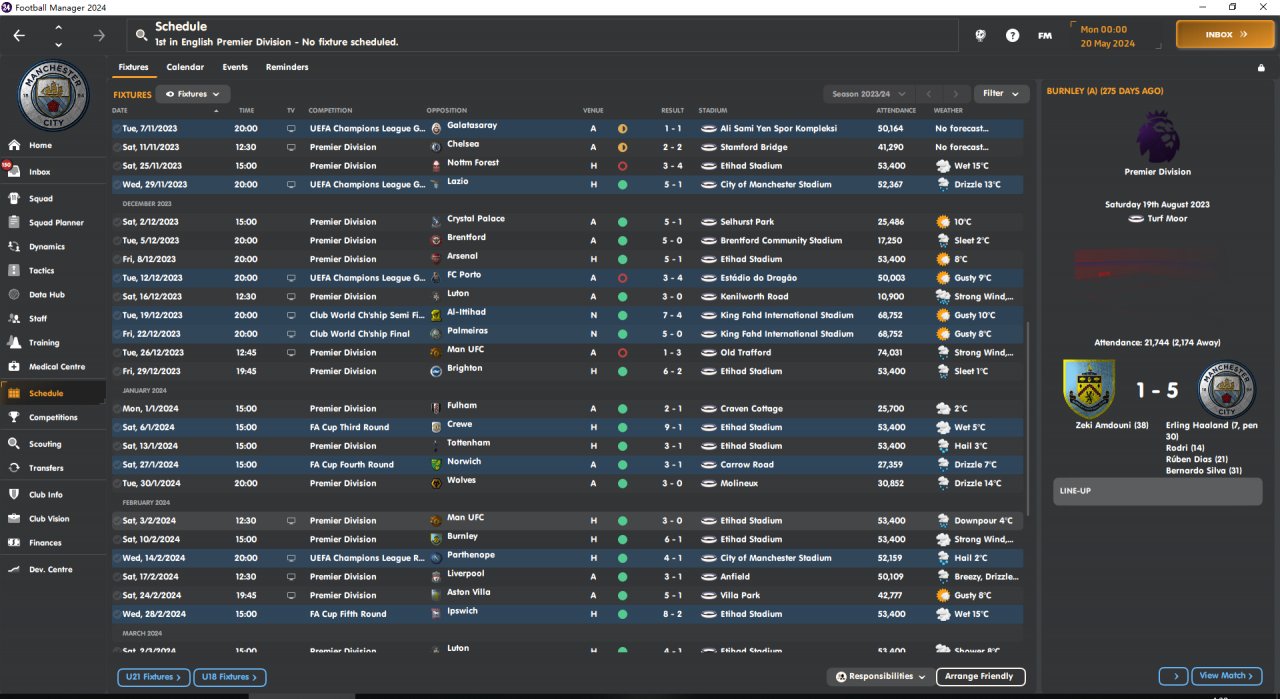Open the Fixtures view dropdown

click(x=193, y=94)
